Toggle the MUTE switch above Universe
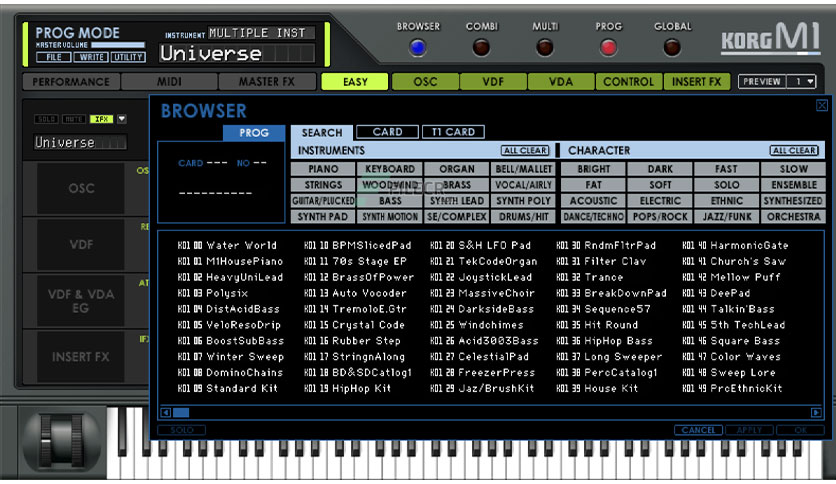The height and width of the screenshot is (484, 836). [74, 119]
